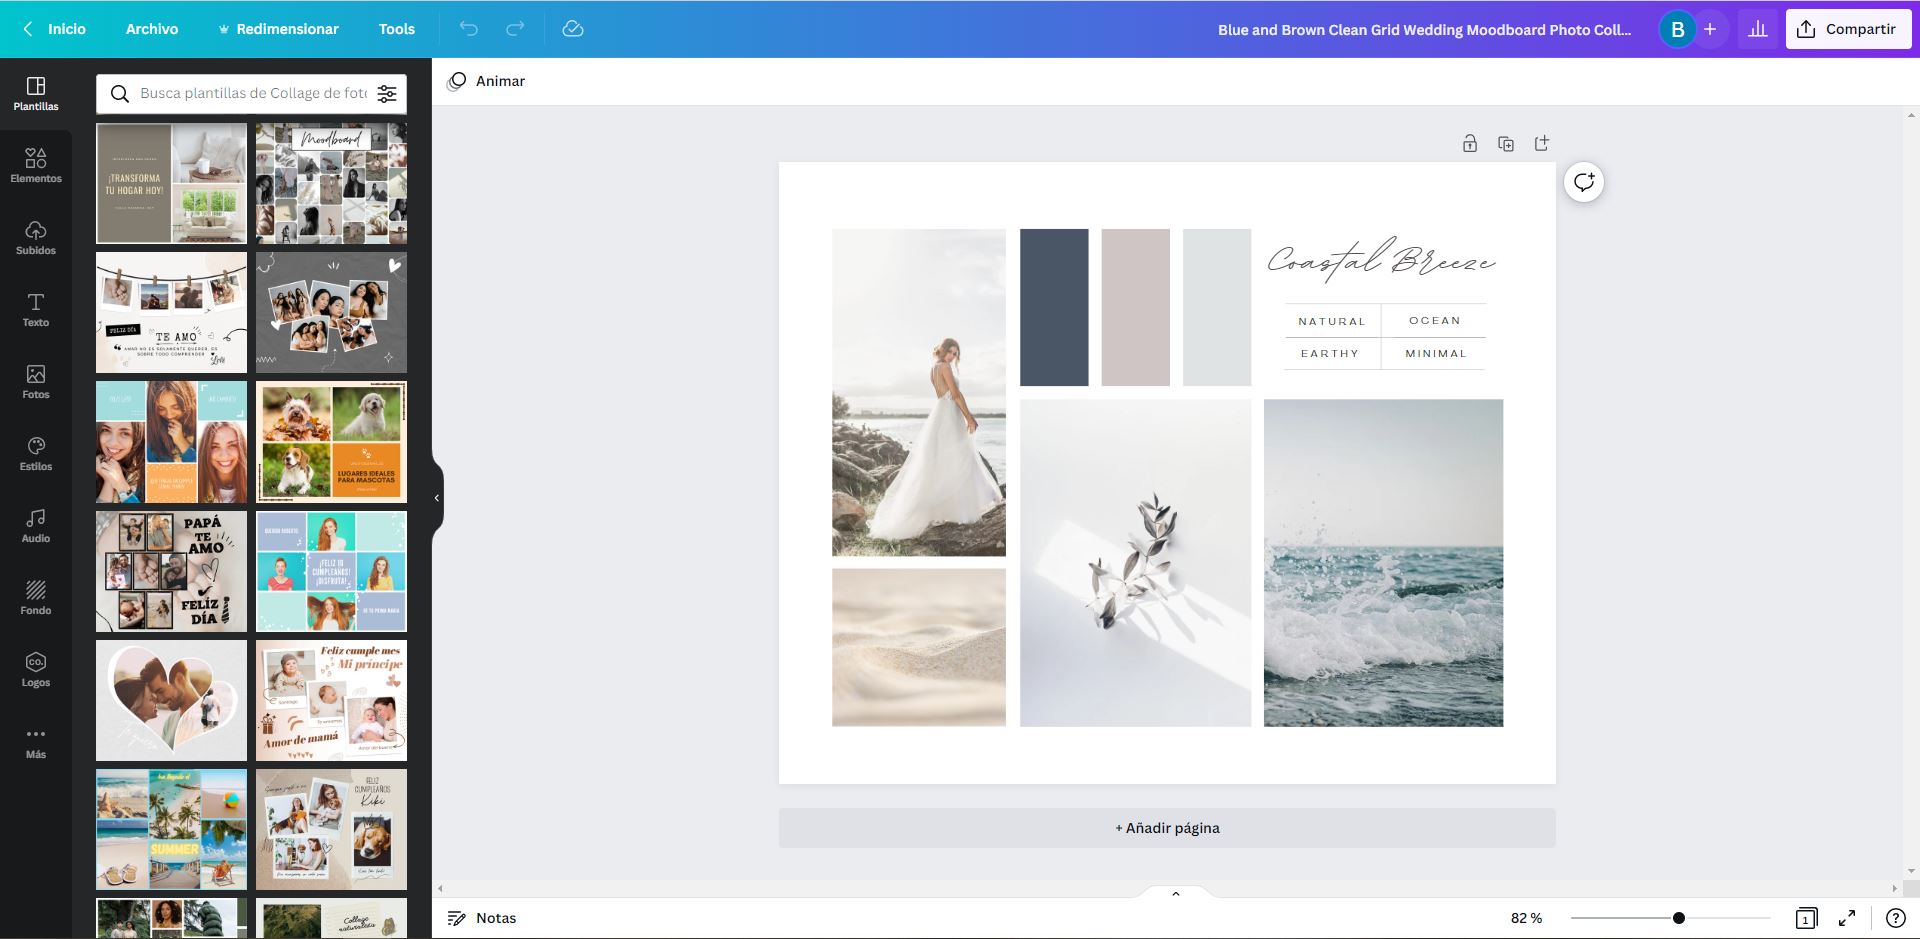Toggle the page lock icon
The height and width of the screenshot is (939, 1920).
(x=1470, y=143)
